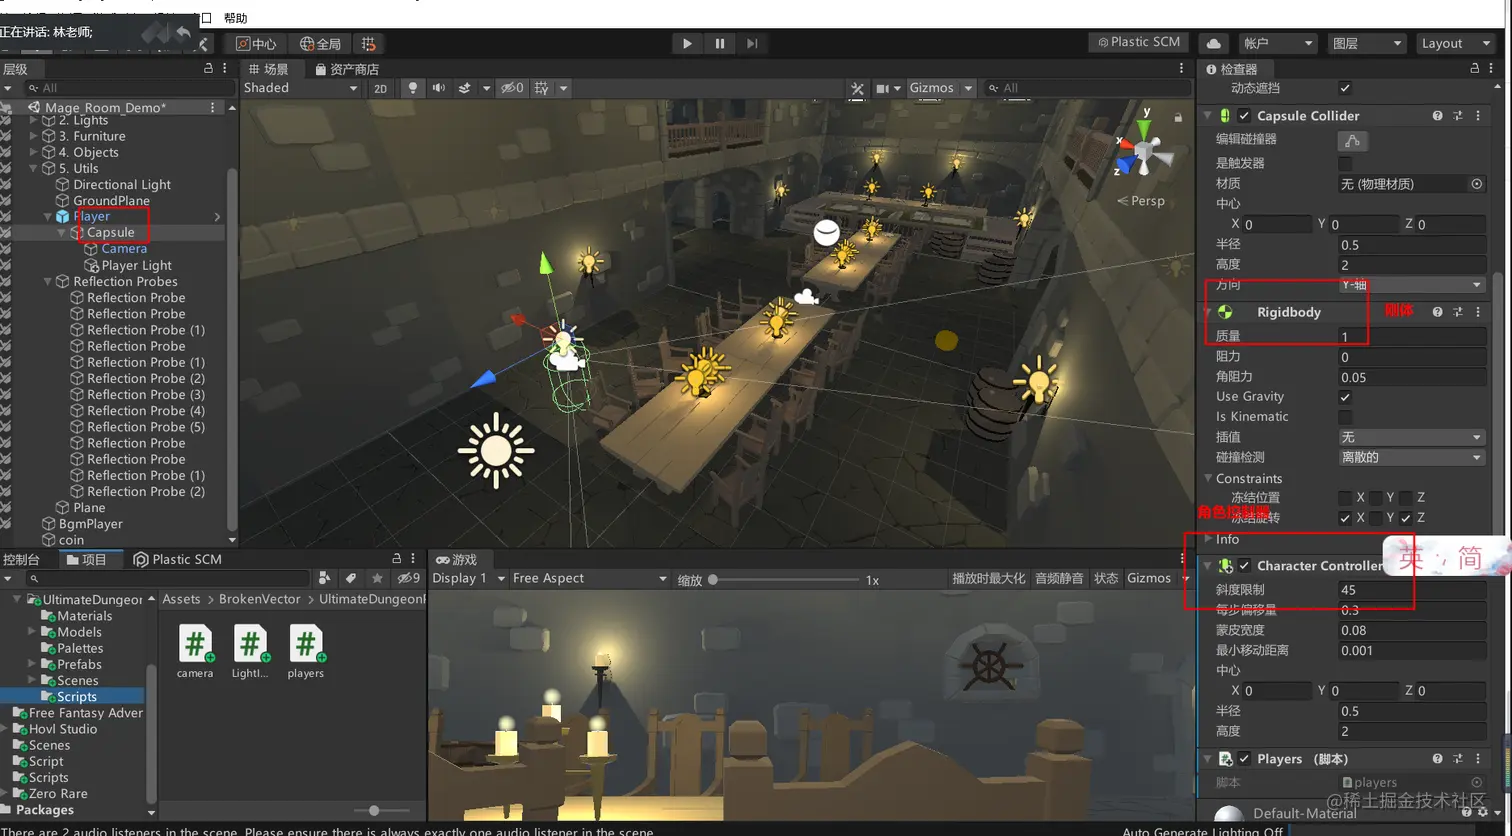The width and height of the screenshot is (1512, 836).
Task: Open the 图层 layers dropdown
Action: pos(1366,43)
